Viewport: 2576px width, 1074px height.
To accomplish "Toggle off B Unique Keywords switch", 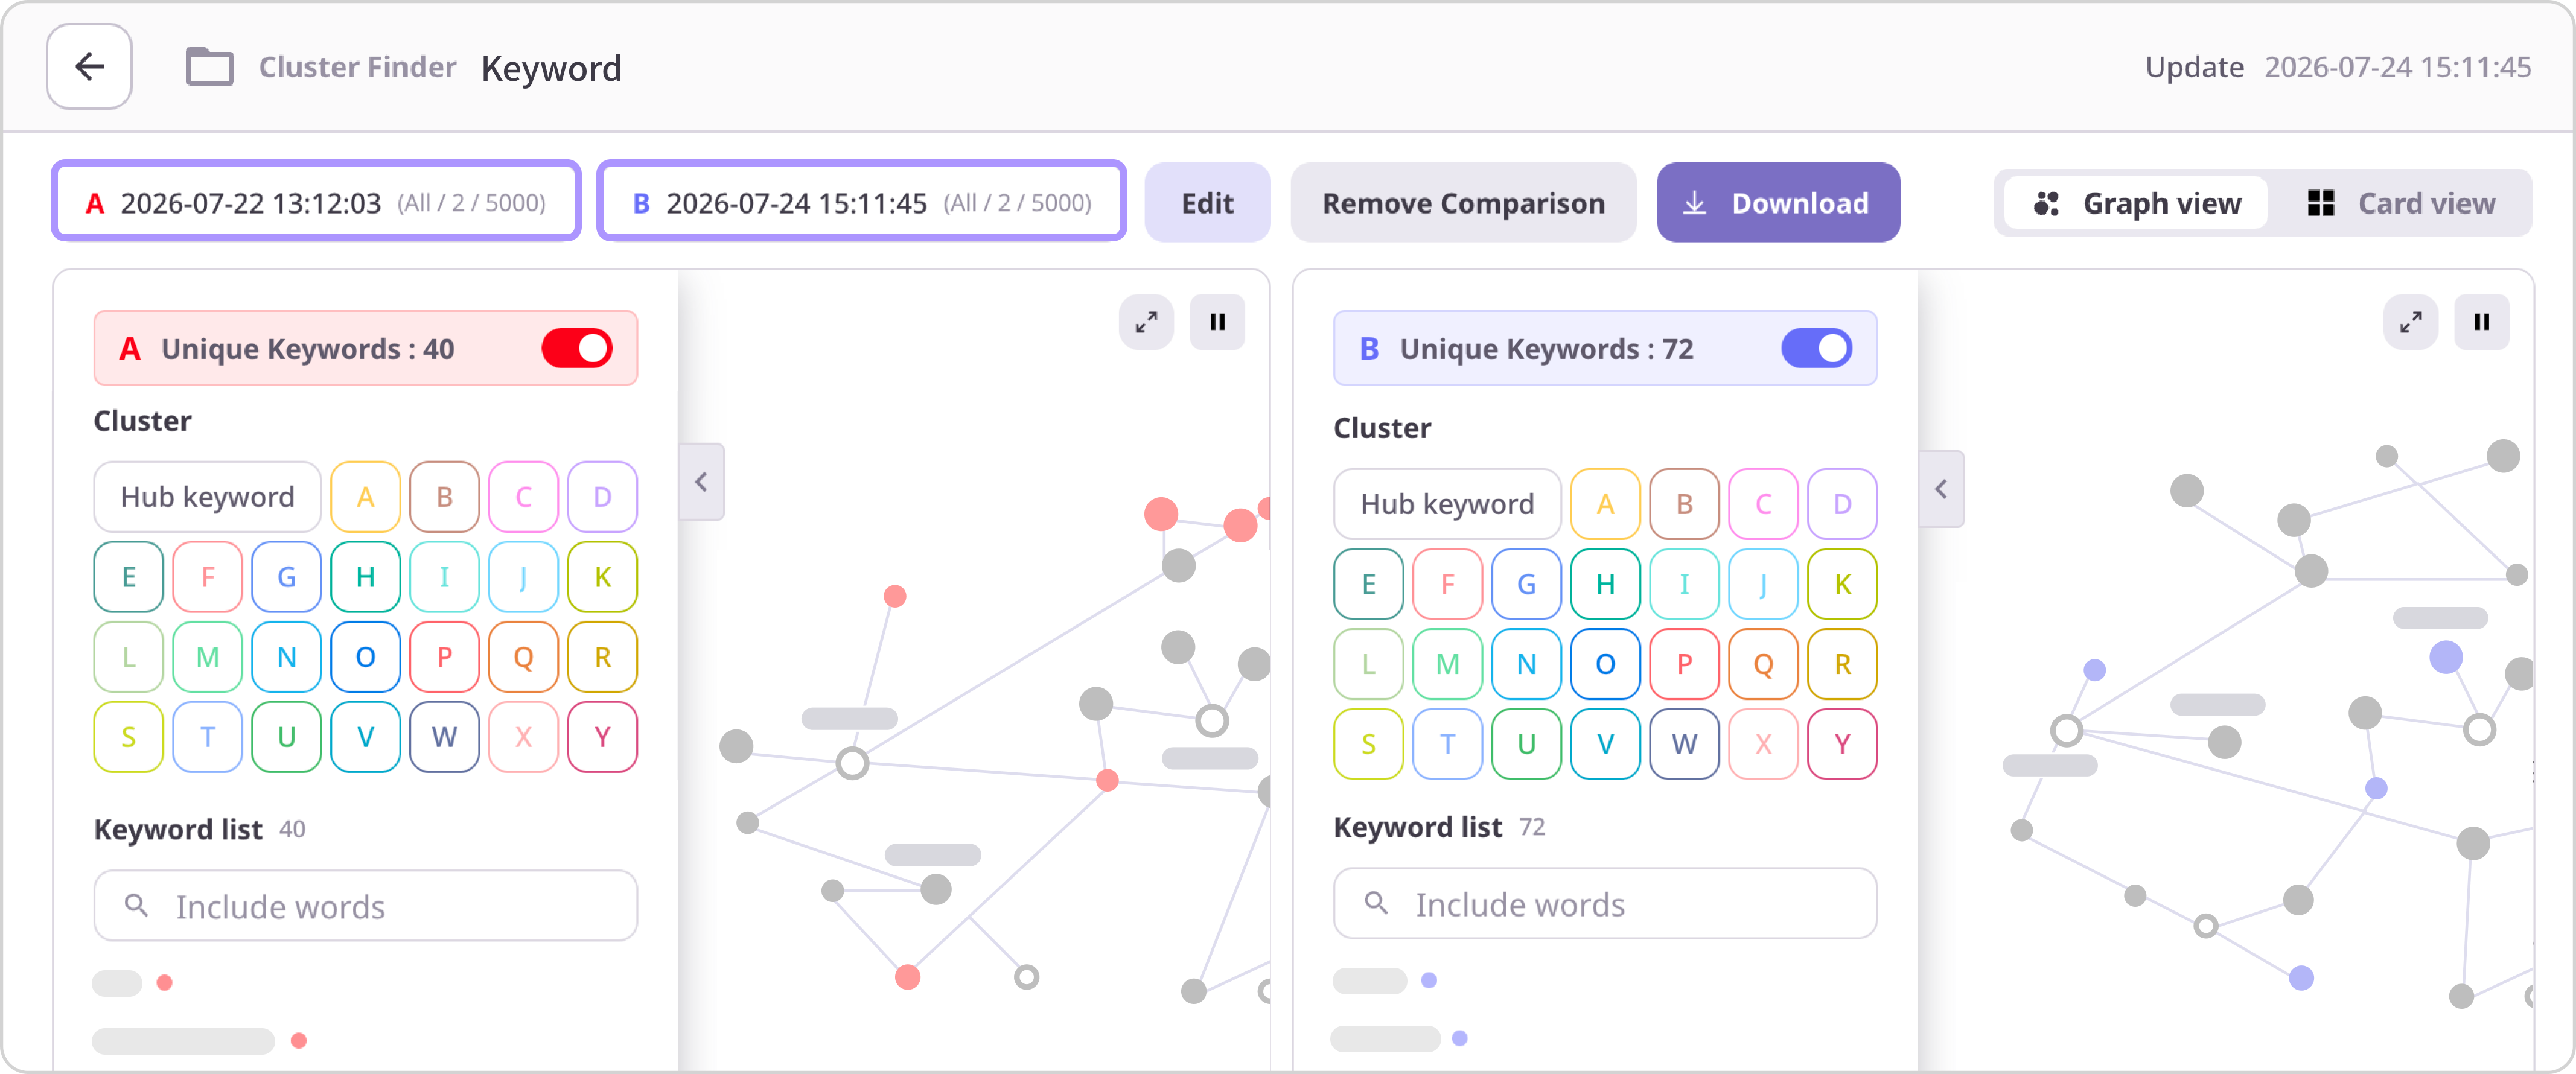I will click(x=1817, y=348).
